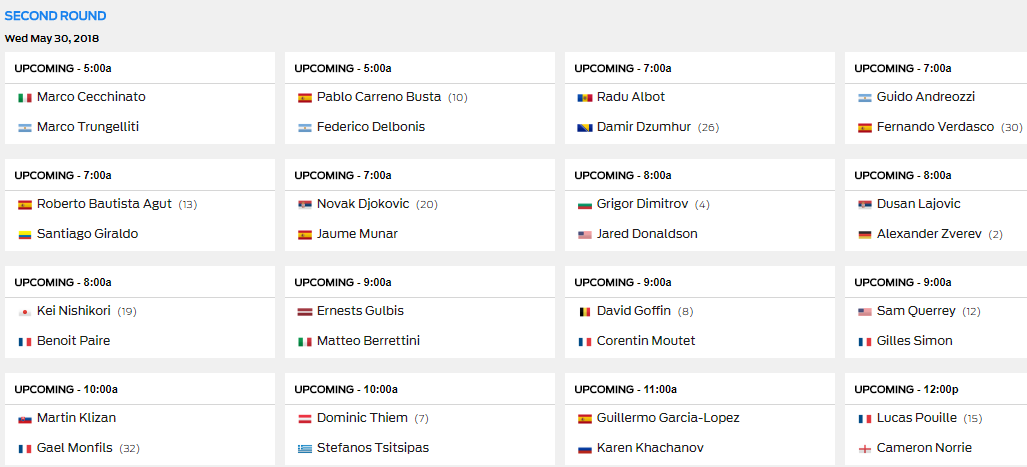
Task: Click the Second Round heading
Action: click(56, 16)
